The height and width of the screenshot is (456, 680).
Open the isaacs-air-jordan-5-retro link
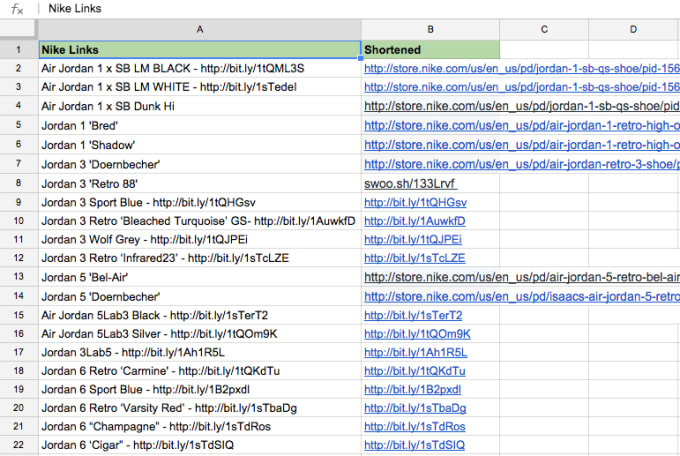click(x=522, y=297)
